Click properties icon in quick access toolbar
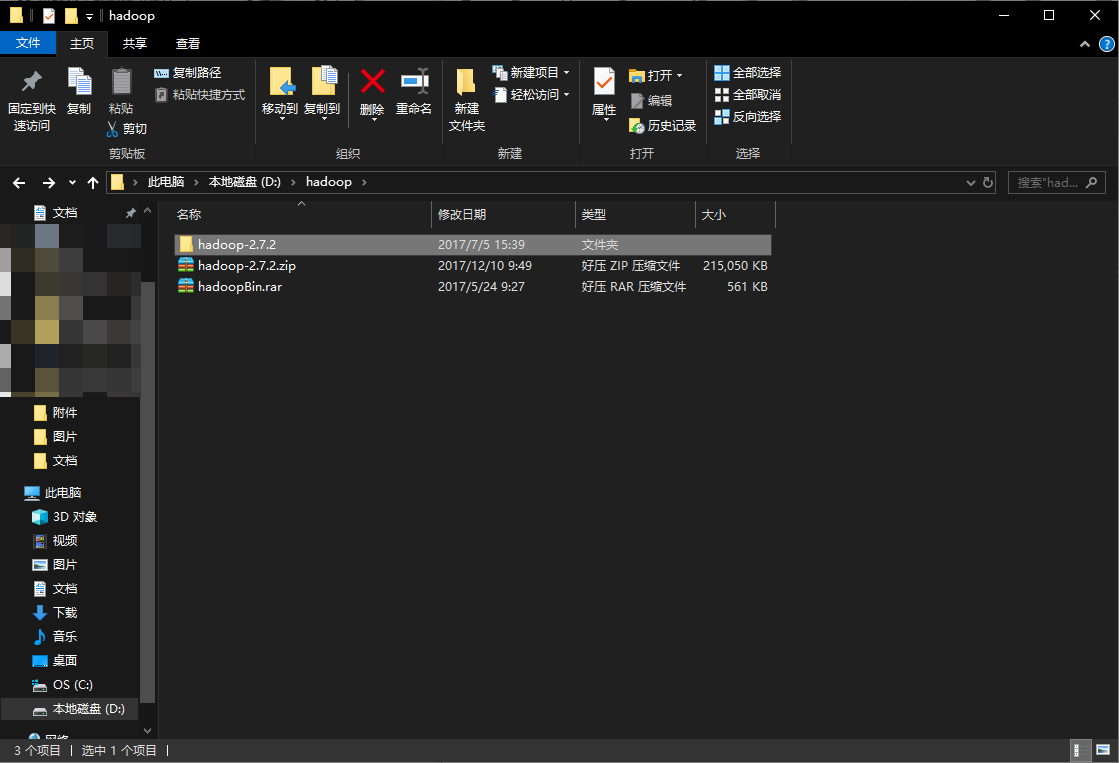 click(49, 16)
